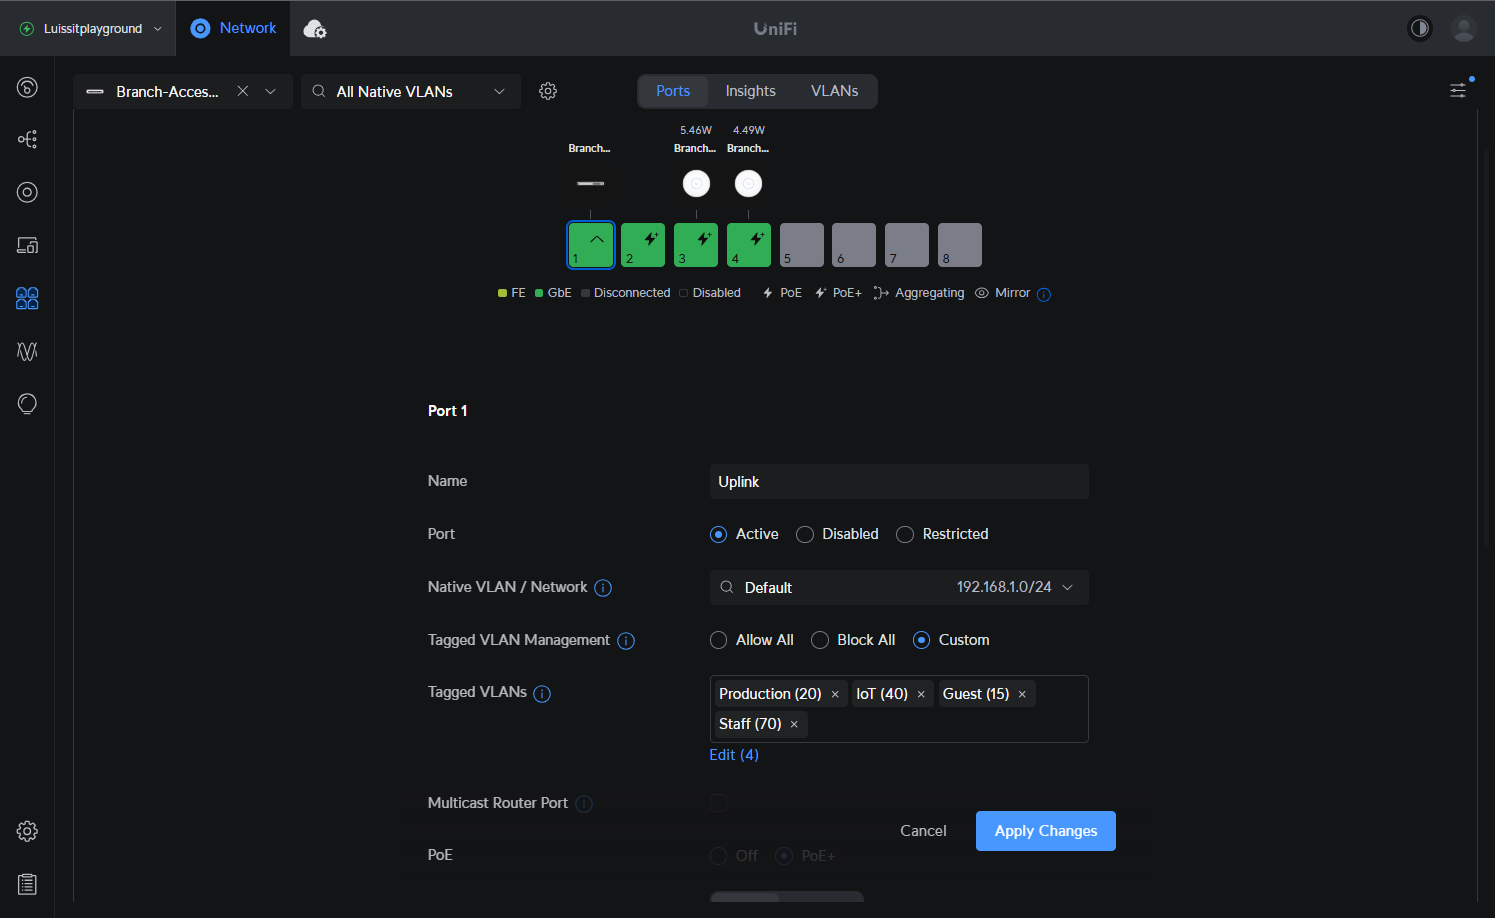Choose Custom tagged VLAN management
Viewport: 1495px width, 918px height.
[922, 640]
